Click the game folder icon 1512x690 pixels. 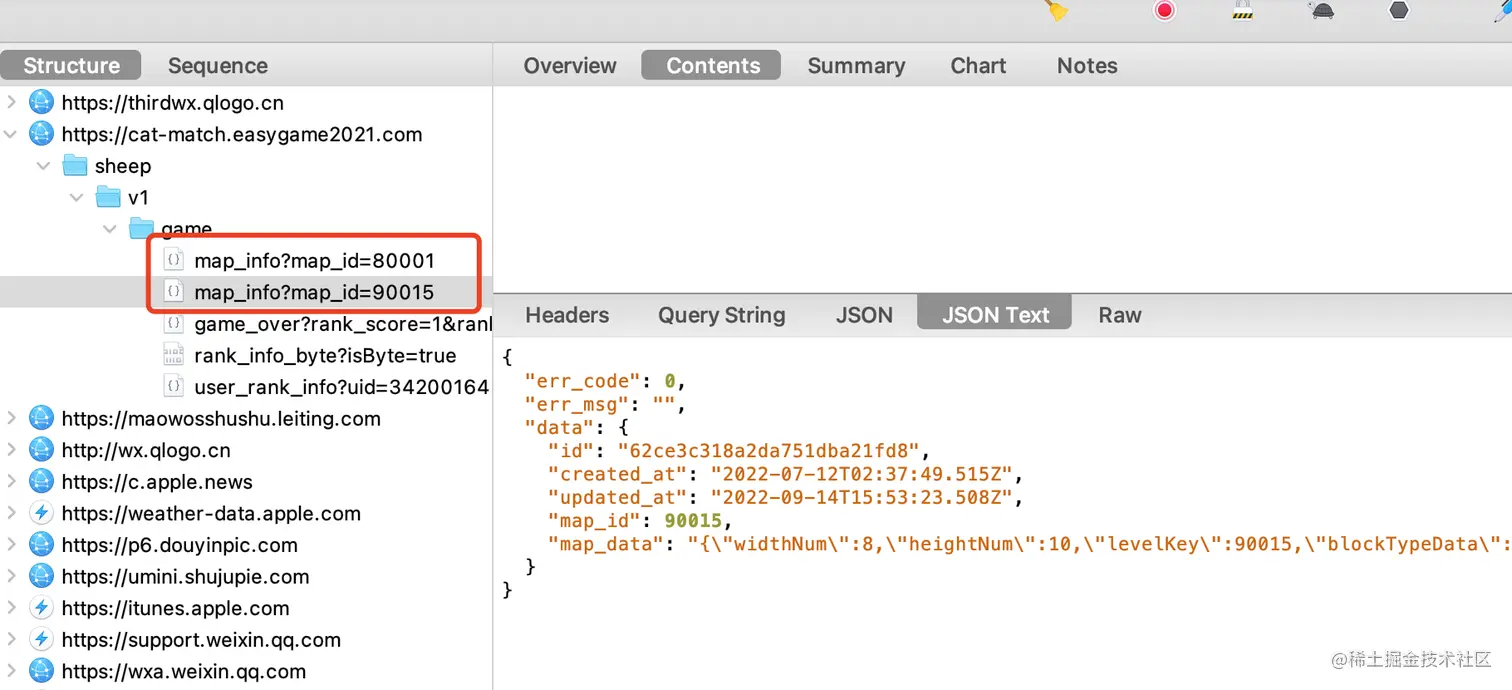click(141, 229)
